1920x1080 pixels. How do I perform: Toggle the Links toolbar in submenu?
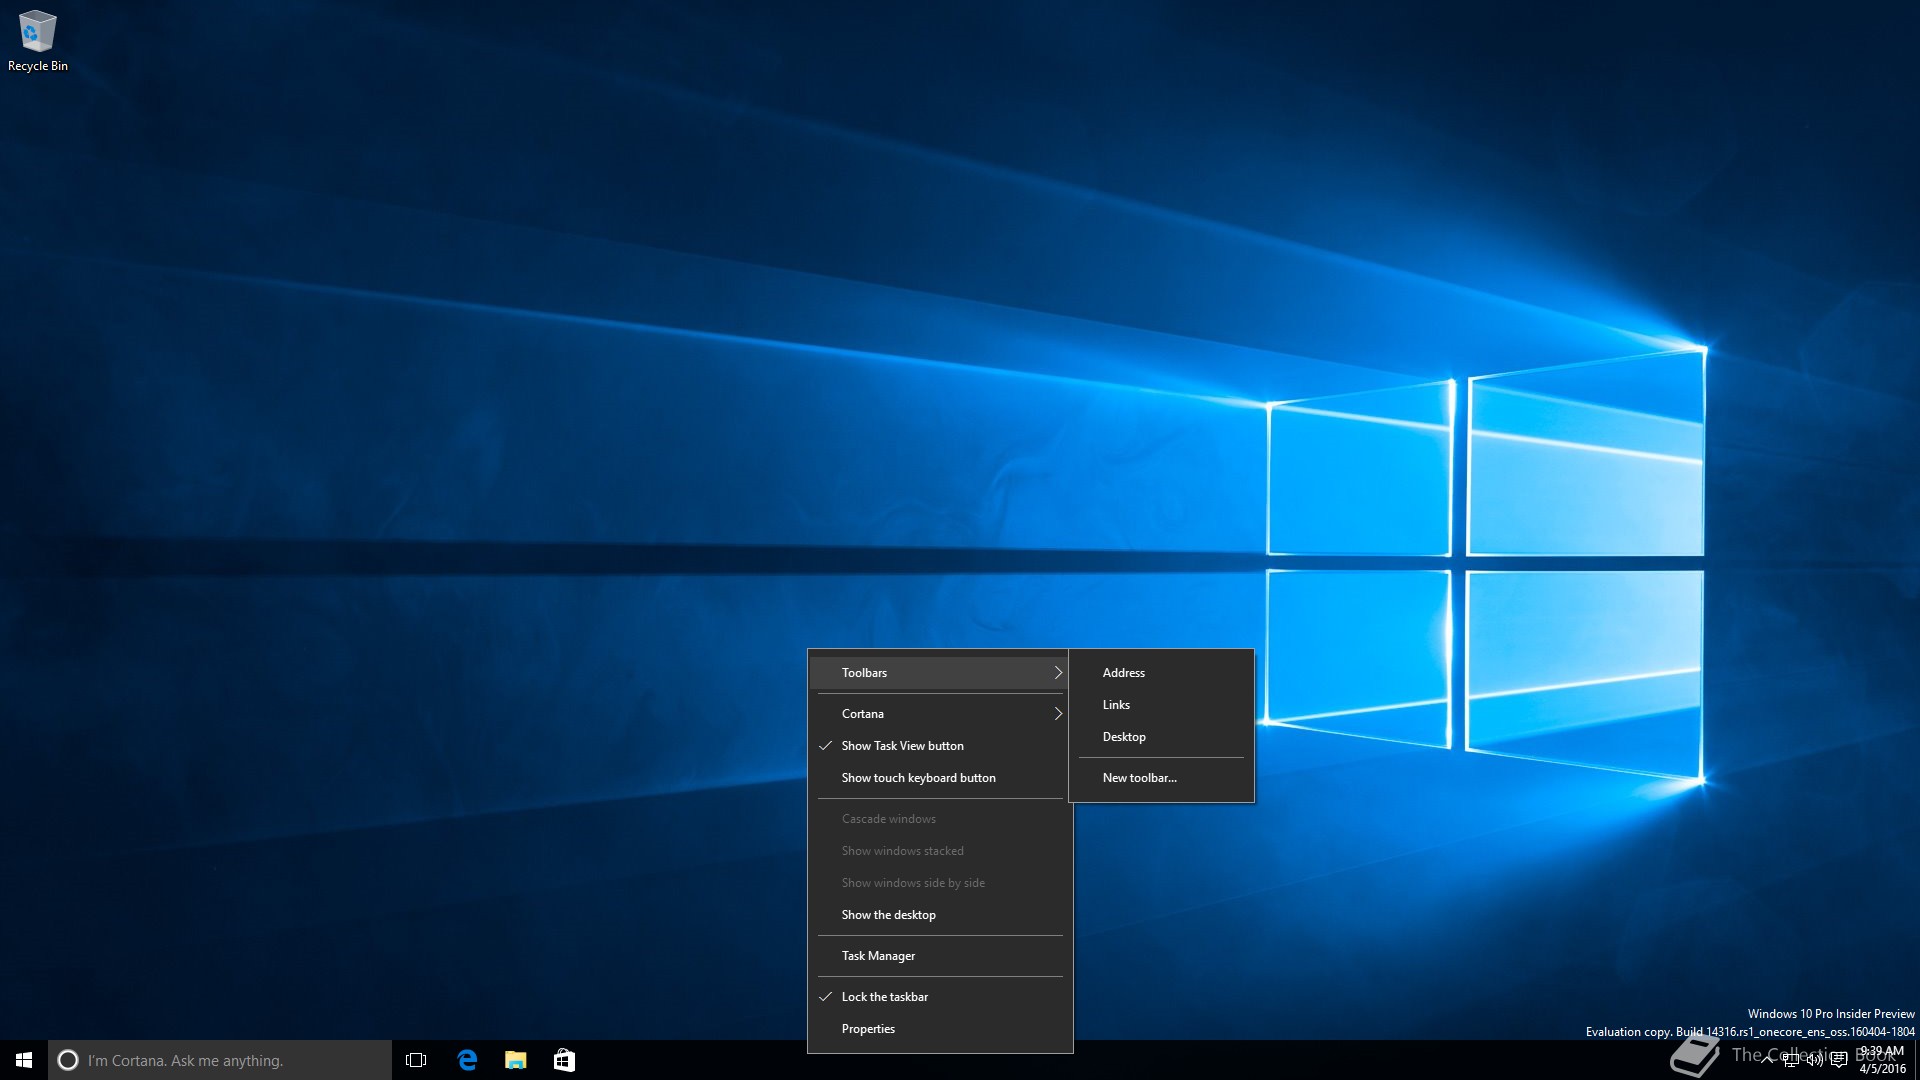click(1161, 705)
